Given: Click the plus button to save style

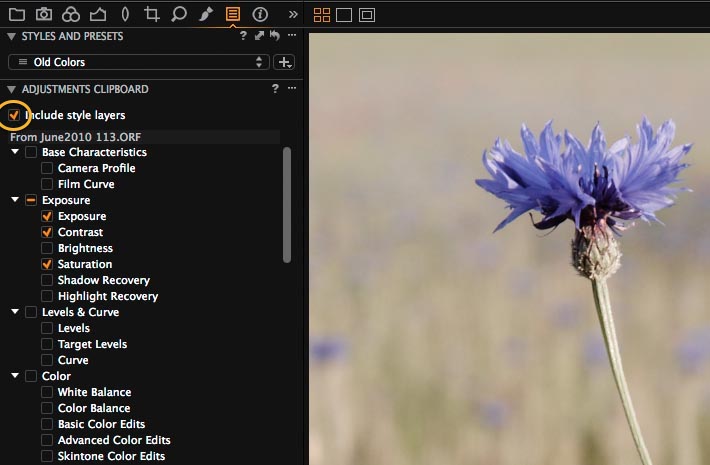Looking at the screenshot, I should point(284,62).
